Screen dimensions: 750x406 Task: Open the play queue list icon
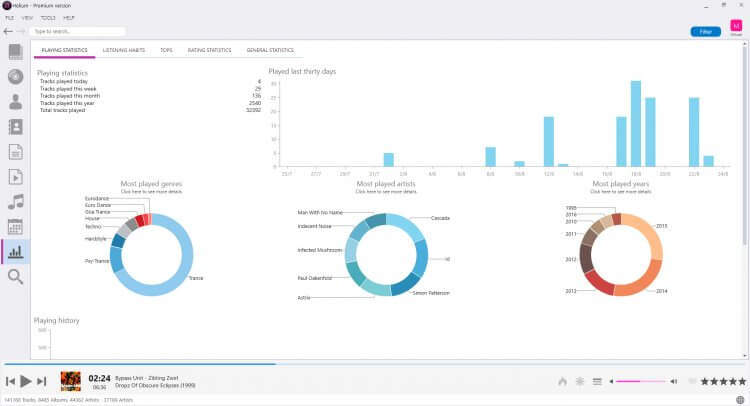pos(597,381)
